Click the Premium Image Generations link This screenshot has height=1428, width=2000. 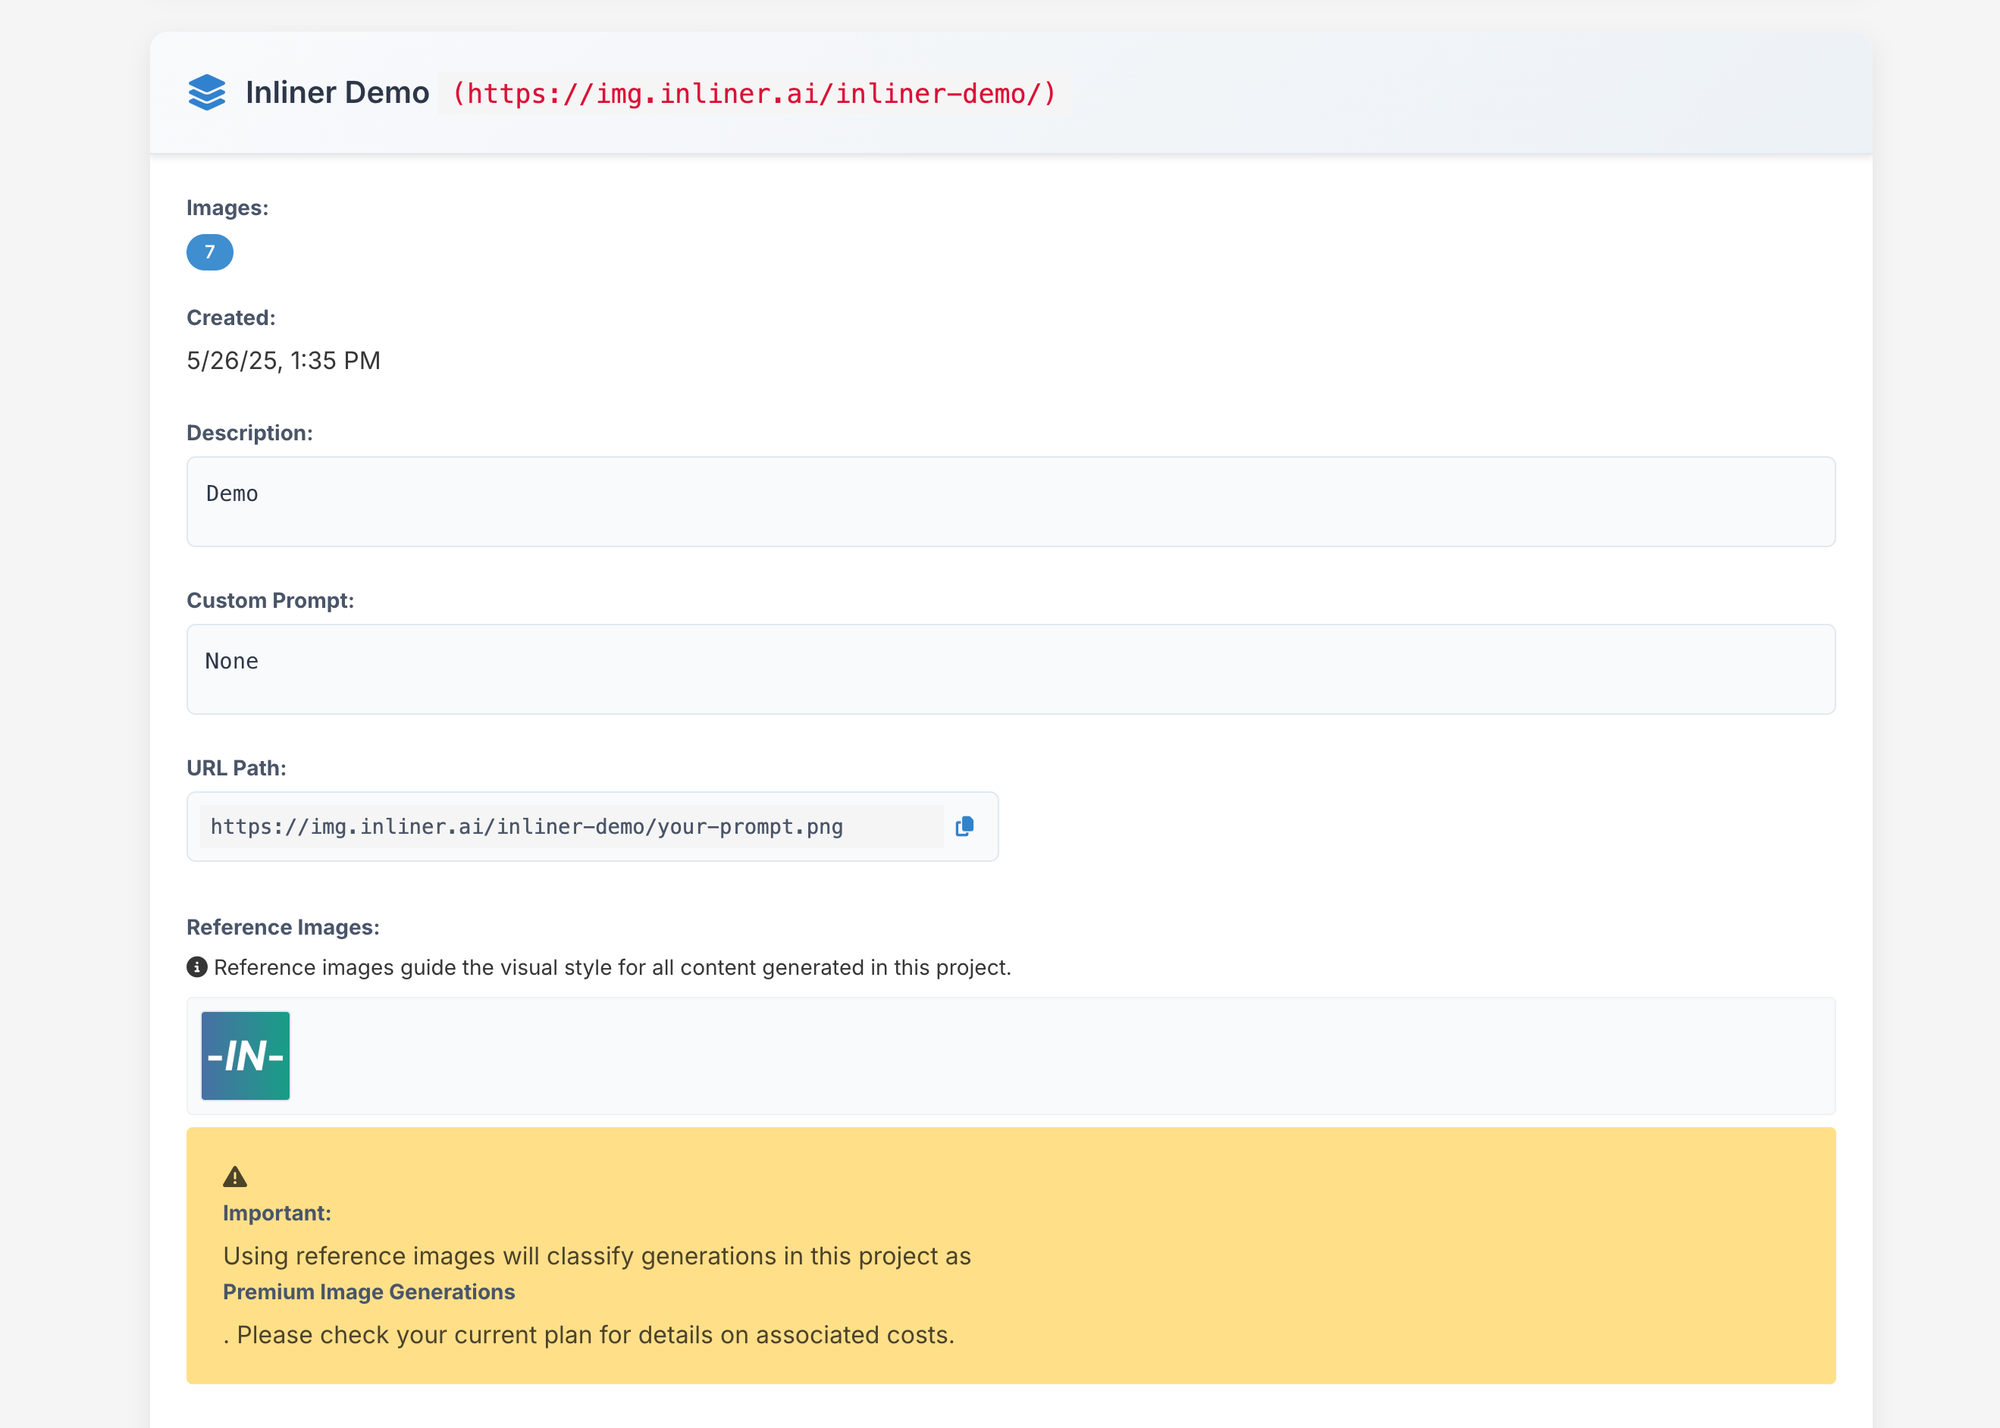(369, 1291)
